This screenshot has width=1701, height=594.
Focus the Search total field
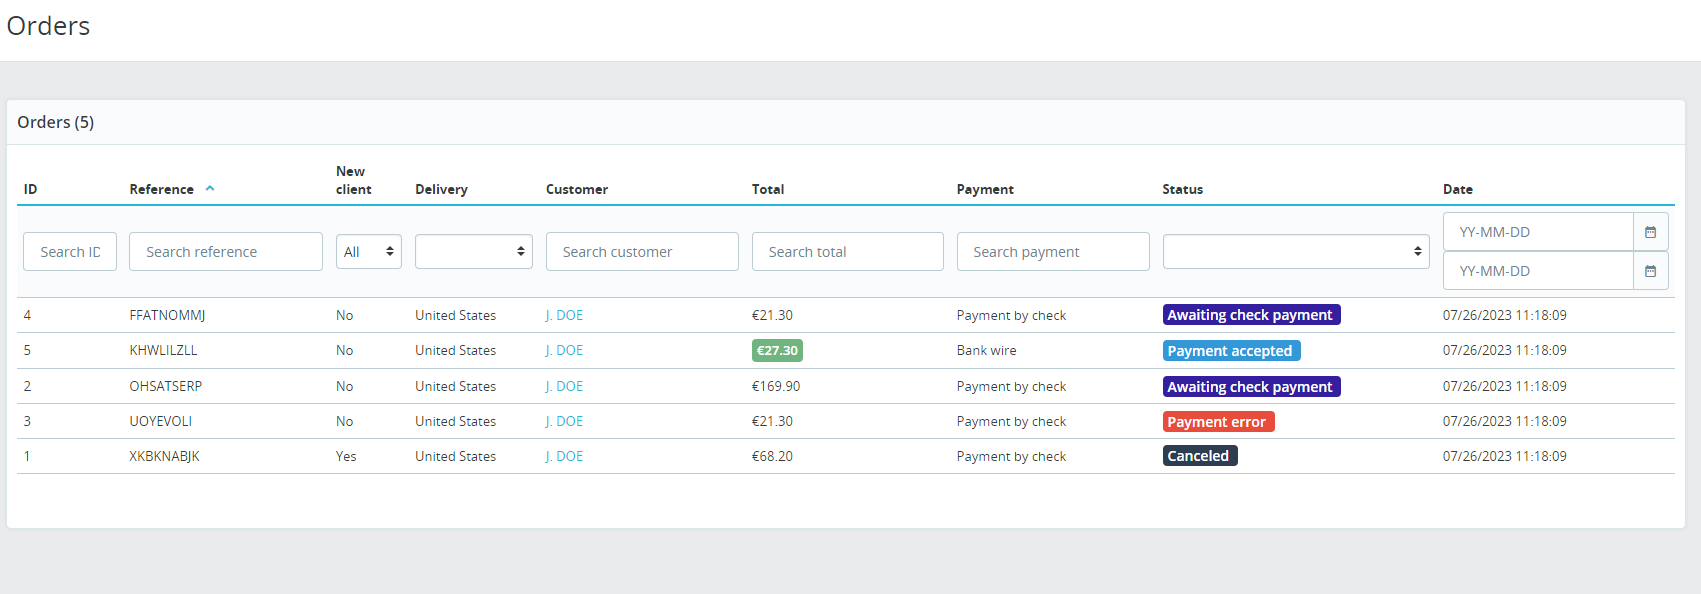coord(848,252)
